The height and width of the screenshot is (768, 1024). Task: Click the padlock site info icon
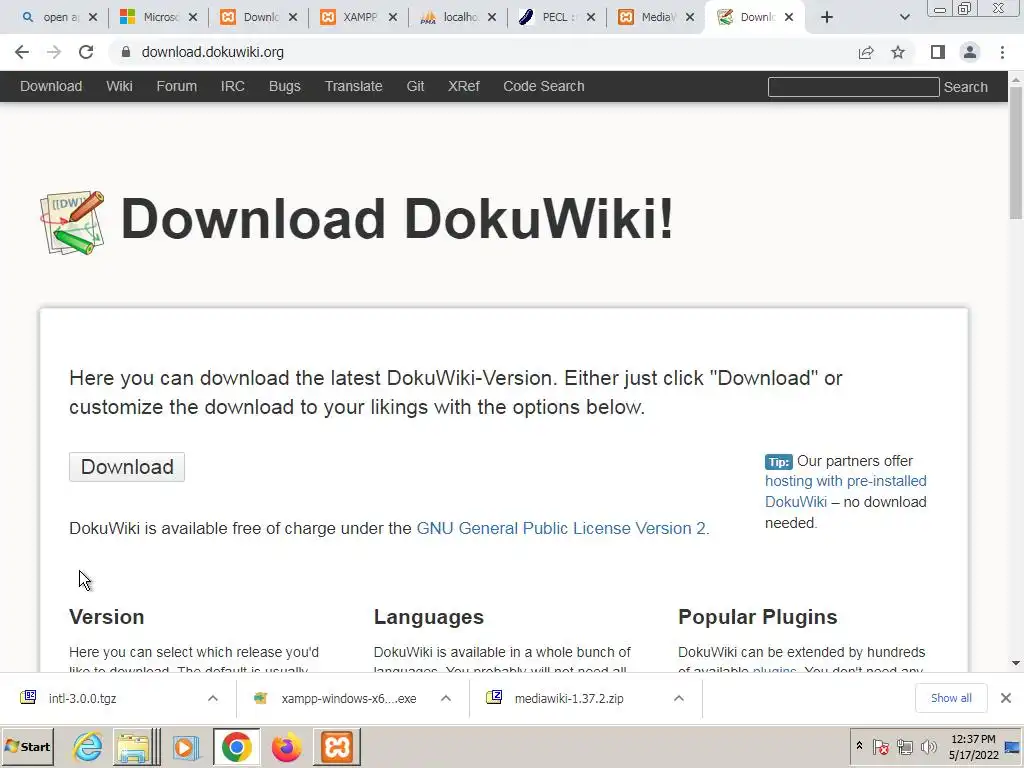[x=126, y=52]
